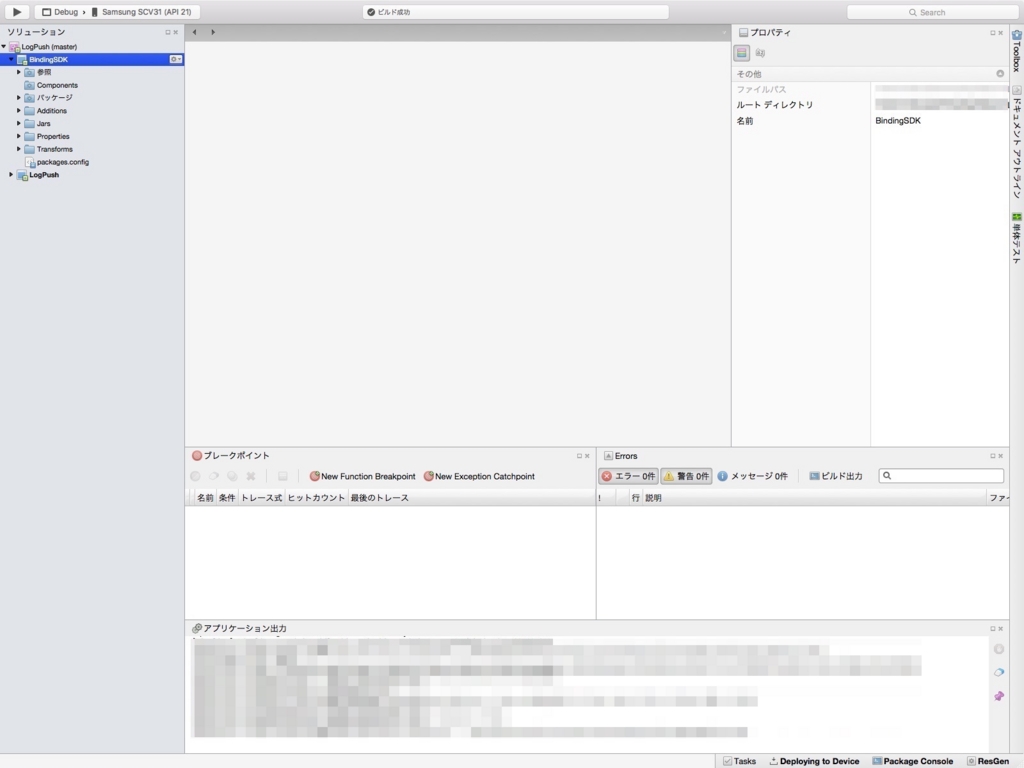Image resolution: width=1024 pixels, height=768 pixels.
Task: Toggle the 警告 0件 filter
Action: 686,476
